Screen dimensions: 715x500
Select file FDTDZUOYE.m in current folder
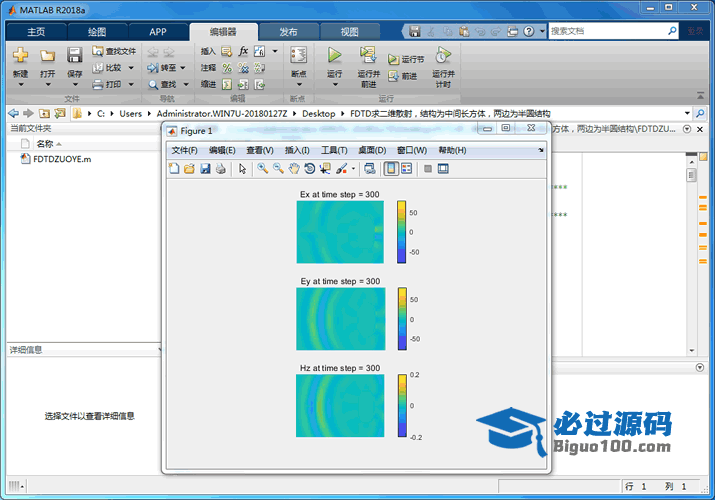(x=56, y=159)
